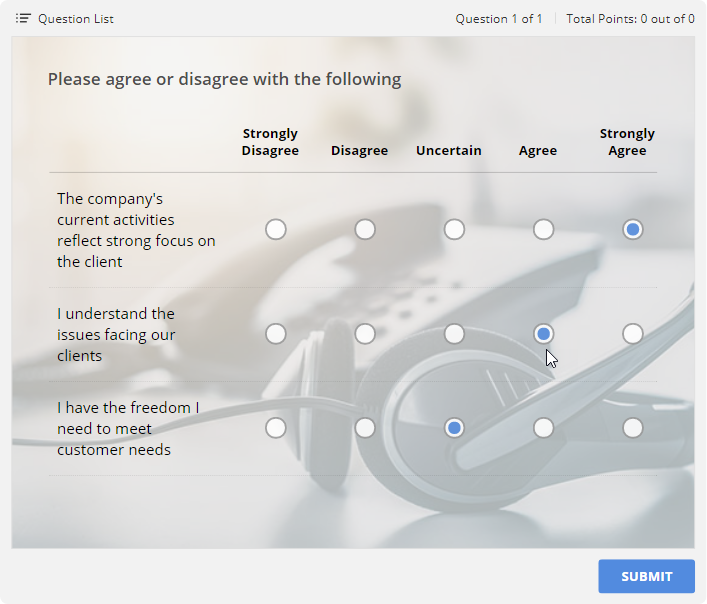This screenshot has width=707, height=604.
Task: Select Strongly Disagree for freedom statement
Action: tap(276, 428)
